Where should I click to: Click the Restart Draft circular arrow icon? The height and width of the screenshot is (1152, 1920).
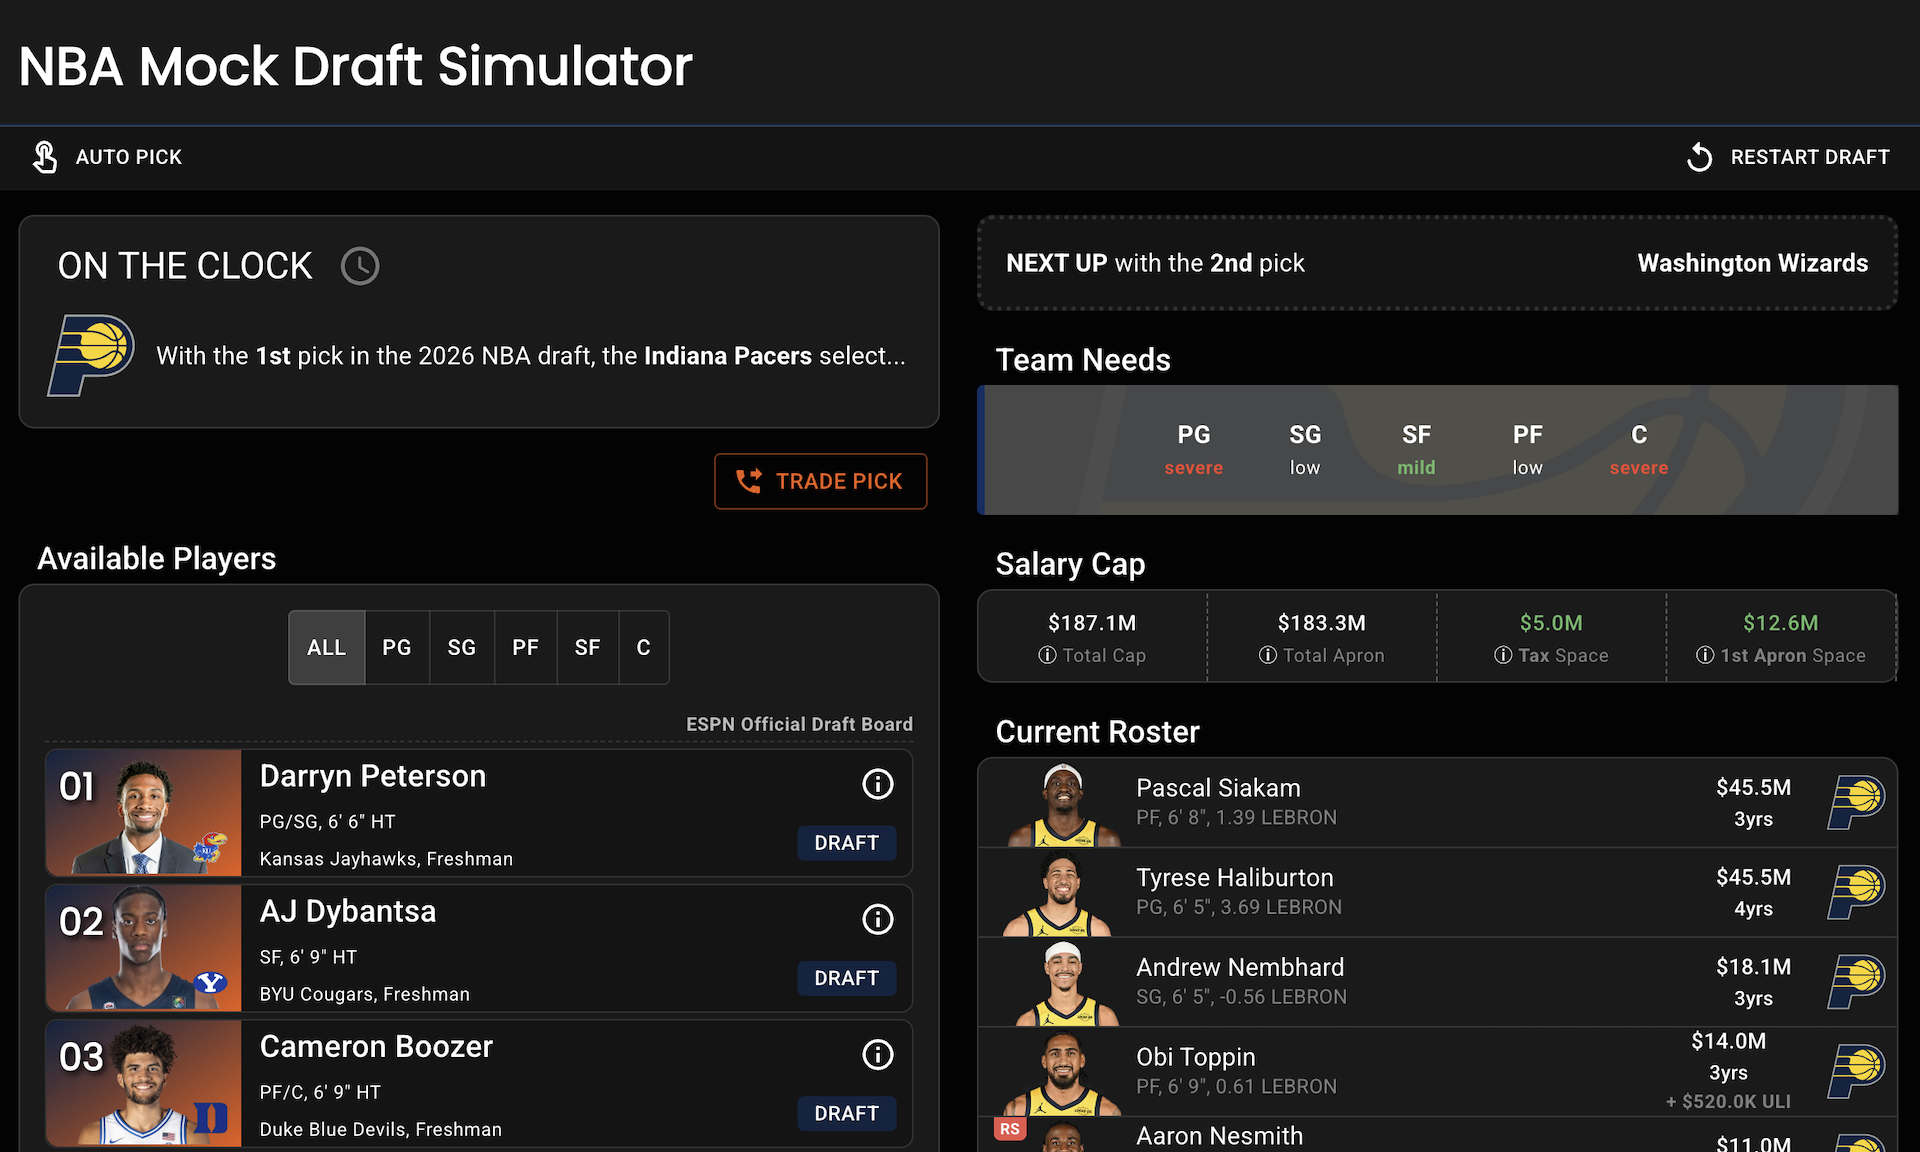pos(1699,157)
